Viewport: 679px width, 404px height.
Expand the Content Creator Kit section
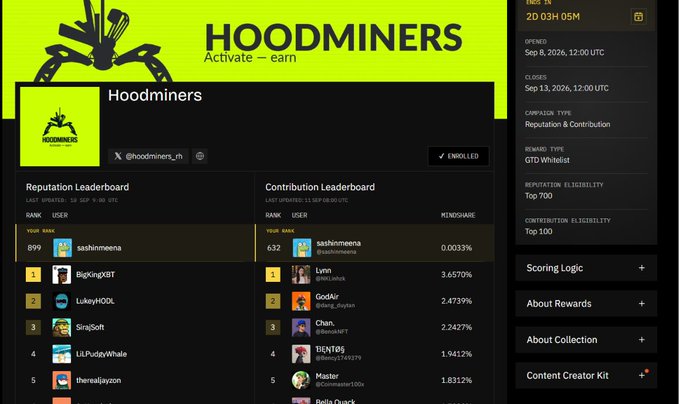586,375
